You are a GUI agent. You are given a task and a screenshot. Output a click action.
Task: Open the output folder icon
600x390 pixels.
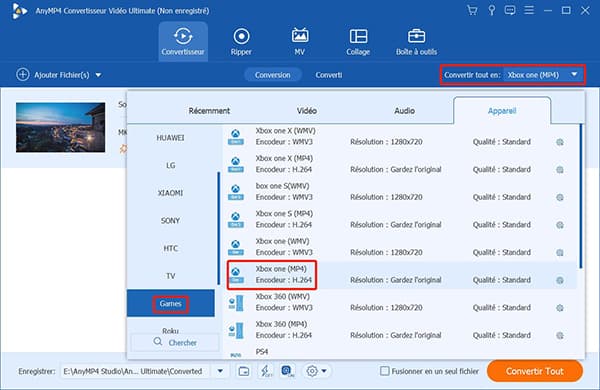(243, 371)
